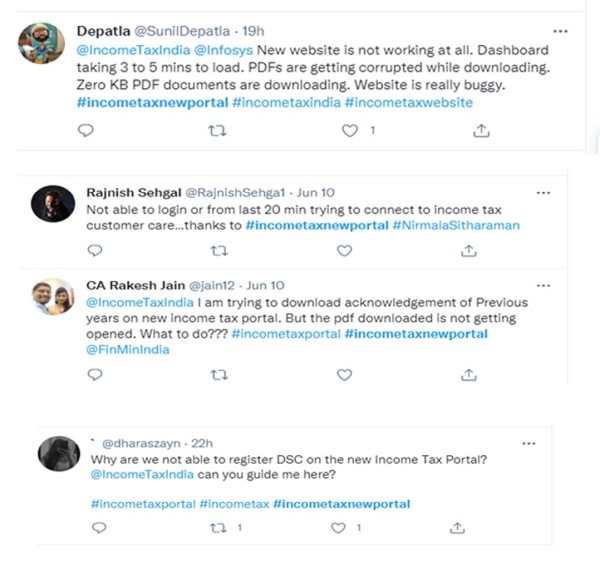Like Depatla's tweet about buggy website

pos(350,130)
